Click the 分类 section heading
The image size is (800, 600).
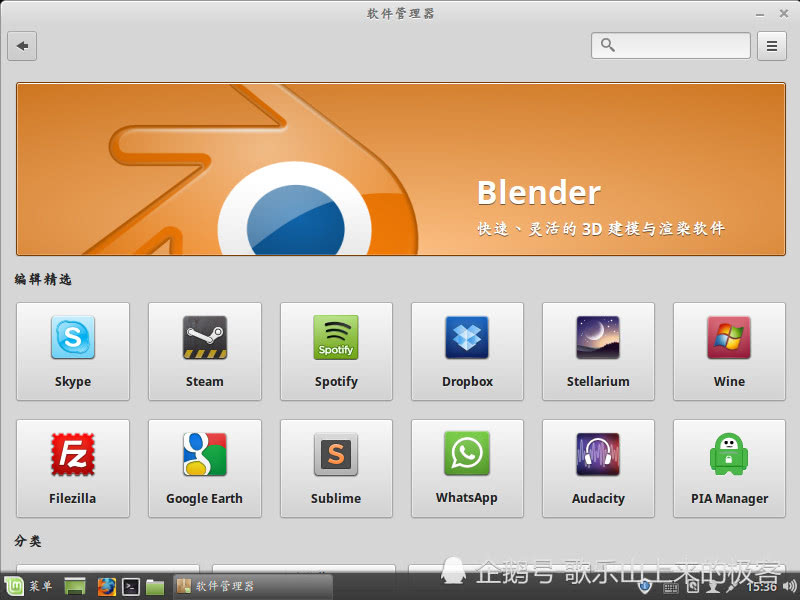point(28,541)
